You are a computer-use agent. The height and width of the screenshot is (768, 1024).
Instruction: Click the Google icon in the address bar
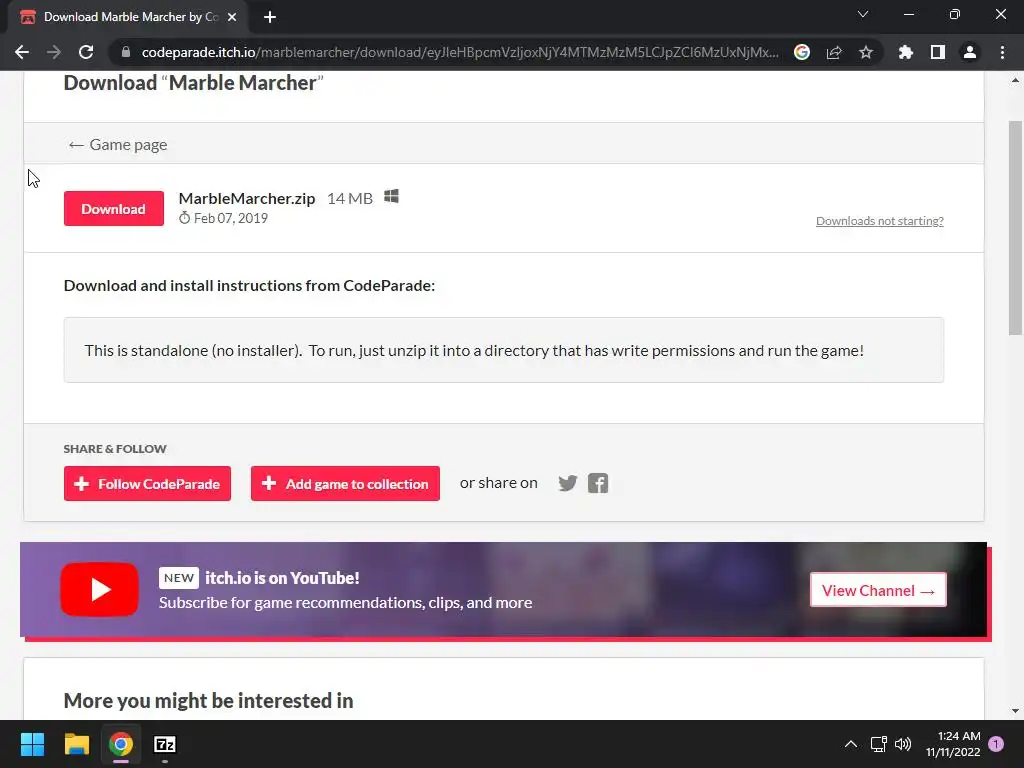(x=802, y=52)
